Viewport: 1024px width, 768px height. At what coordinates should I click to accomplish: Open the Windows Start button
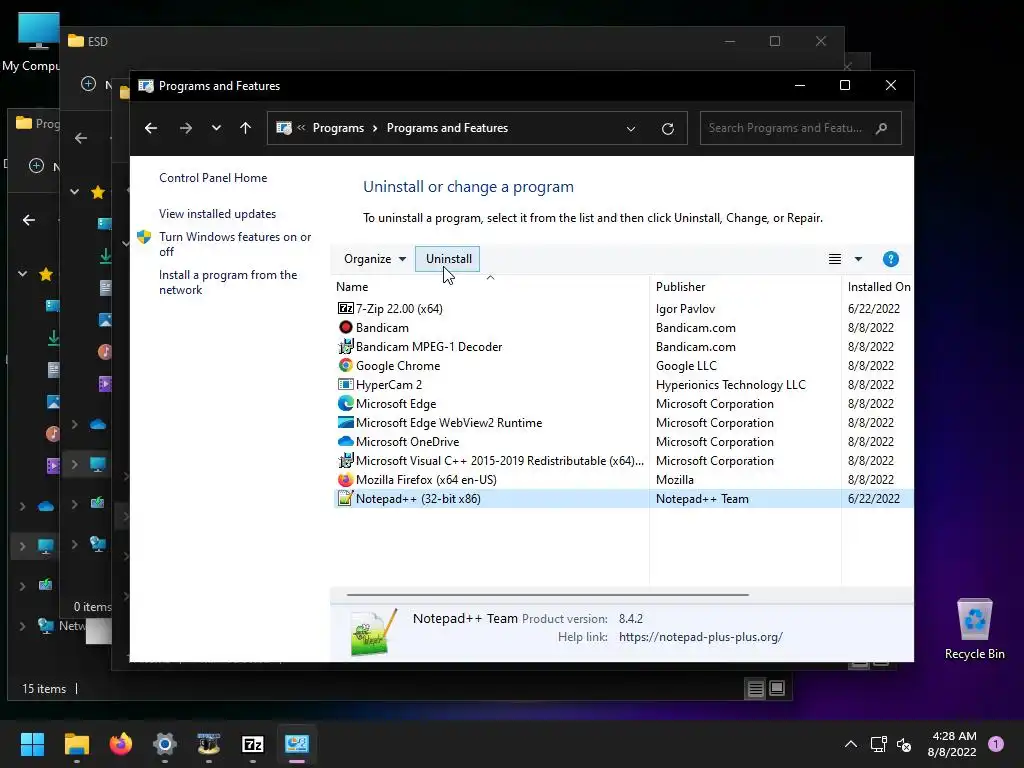tap(32, 744)
